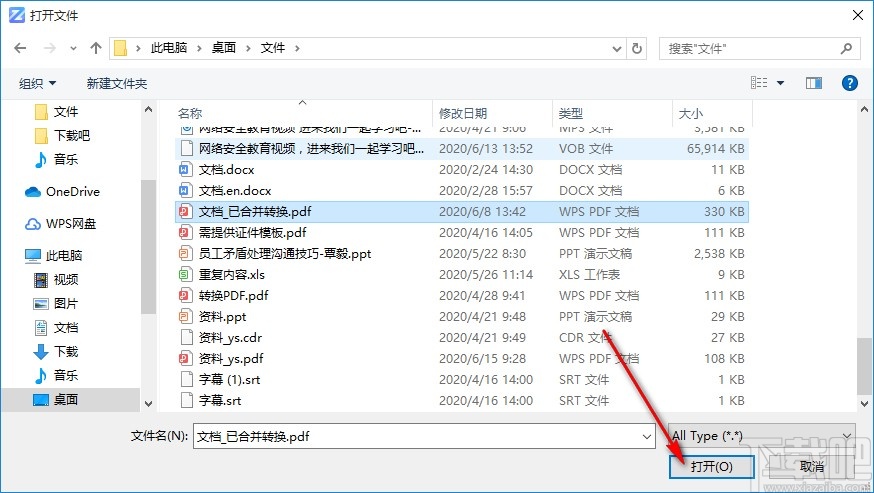874x493 pixels.
Task: Open the All Type (*.*) filter dropdown
Action: (761, 436)
